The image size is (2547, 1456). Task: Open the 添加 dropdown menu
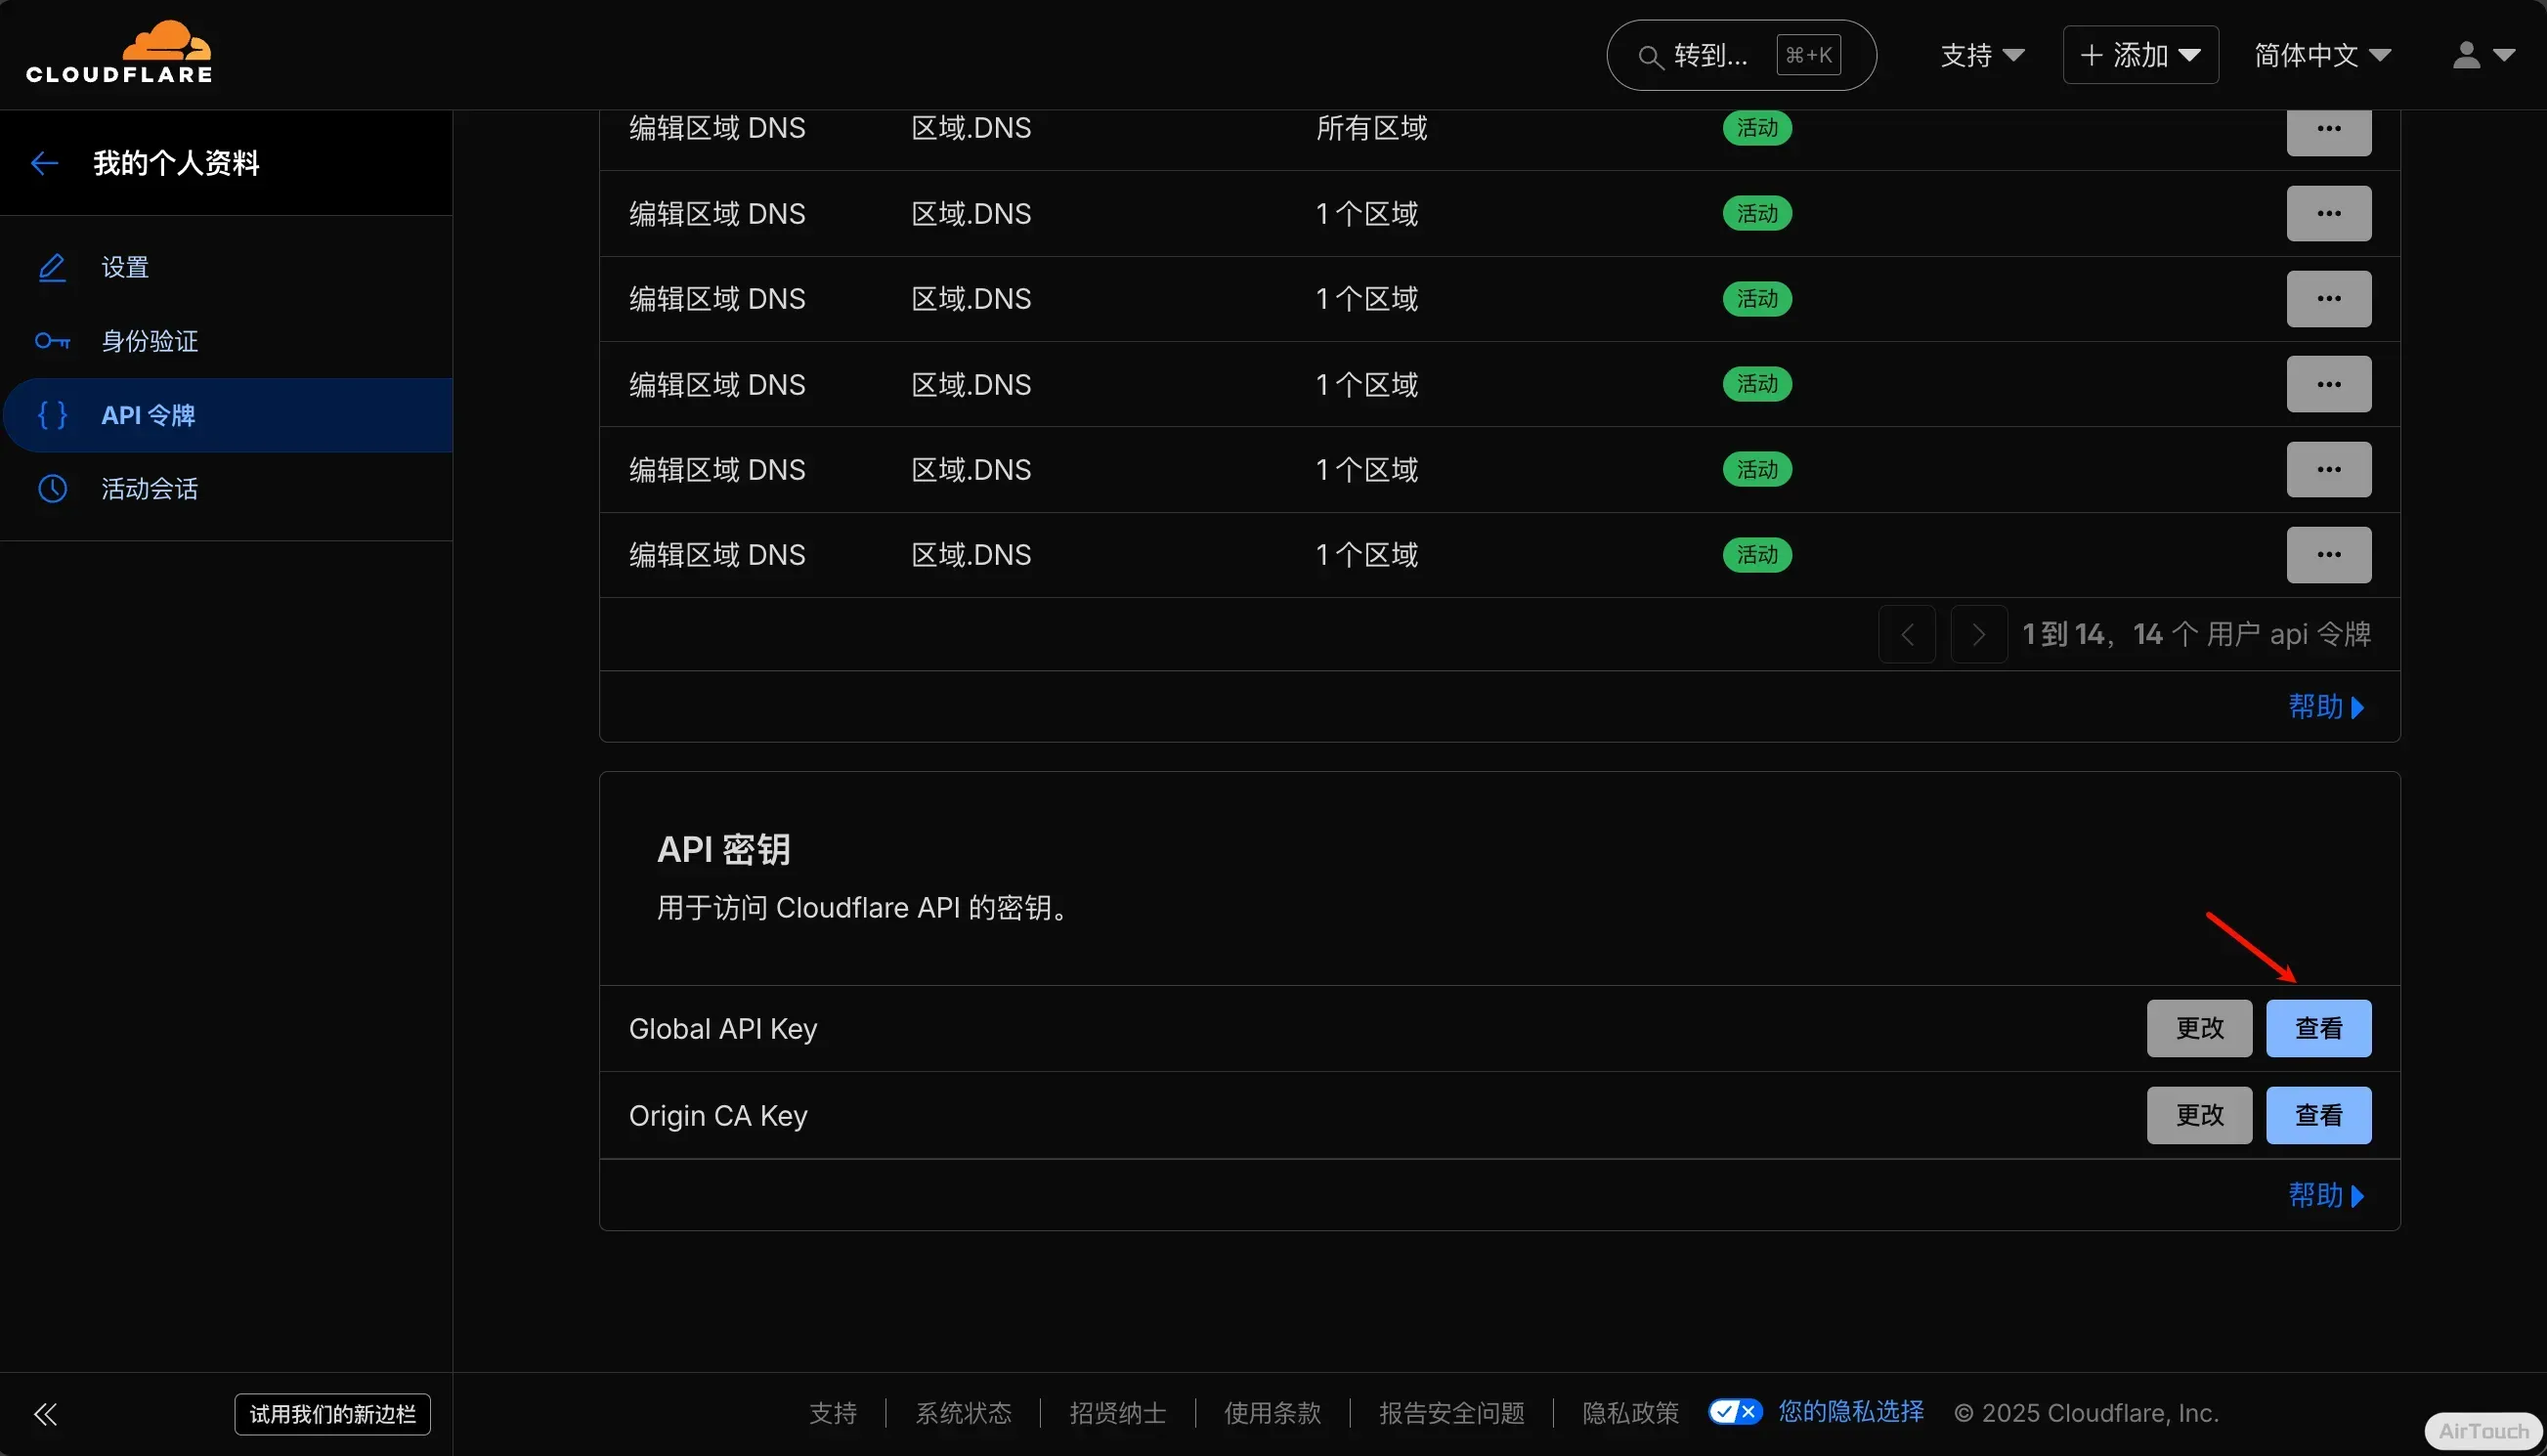(x=2140, y=55)
